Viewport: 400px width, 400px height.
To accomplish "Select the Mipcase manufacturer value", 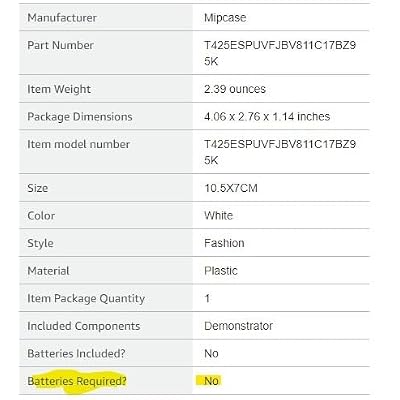I will pyautogui.click(x=225, y=18).
